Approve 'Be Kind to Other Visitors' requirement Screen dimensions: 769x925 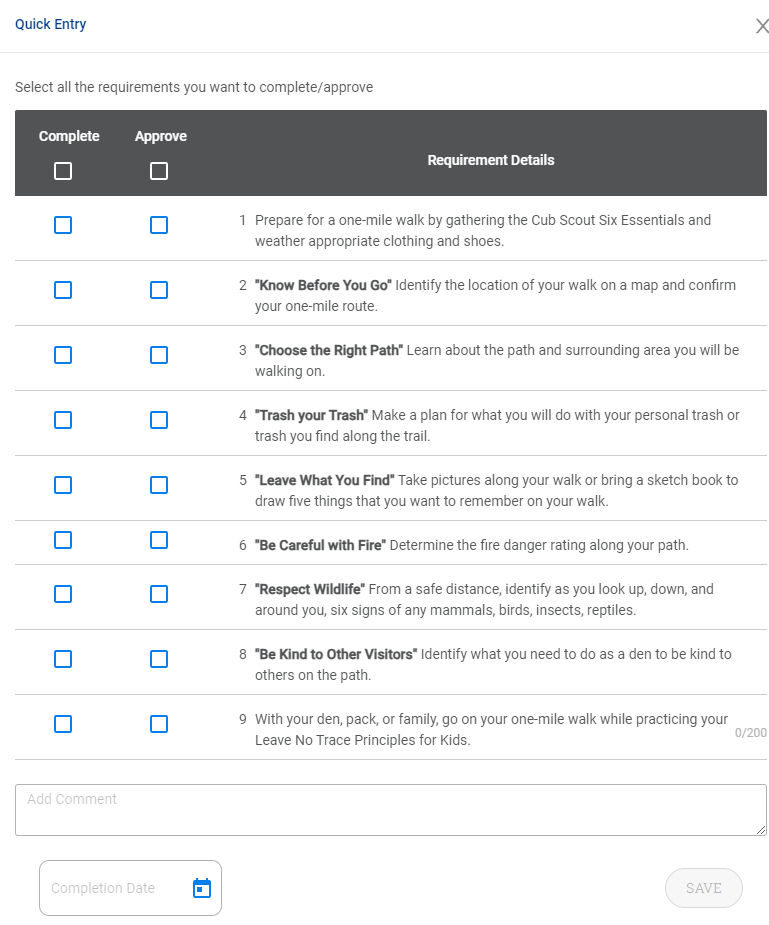point(159,658)
